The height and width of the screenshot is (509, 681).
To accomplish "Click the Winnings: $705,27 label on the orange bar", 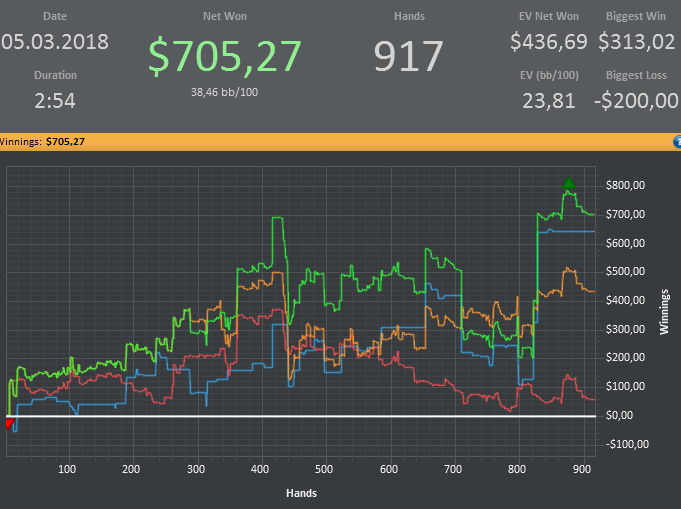I will (42, 142).
